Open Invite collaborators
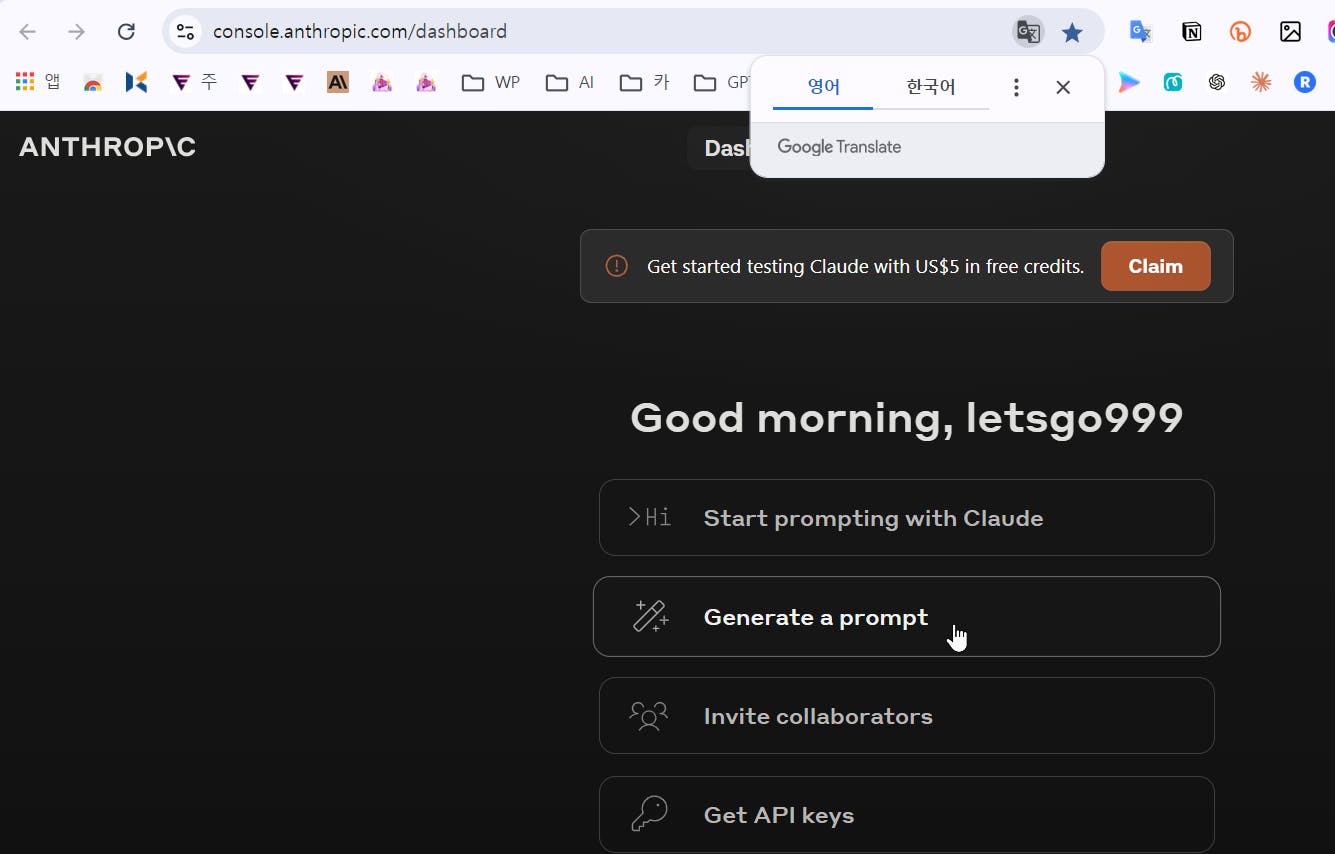The width and height of the screenshot is (1335, 854). coord(906,715)
